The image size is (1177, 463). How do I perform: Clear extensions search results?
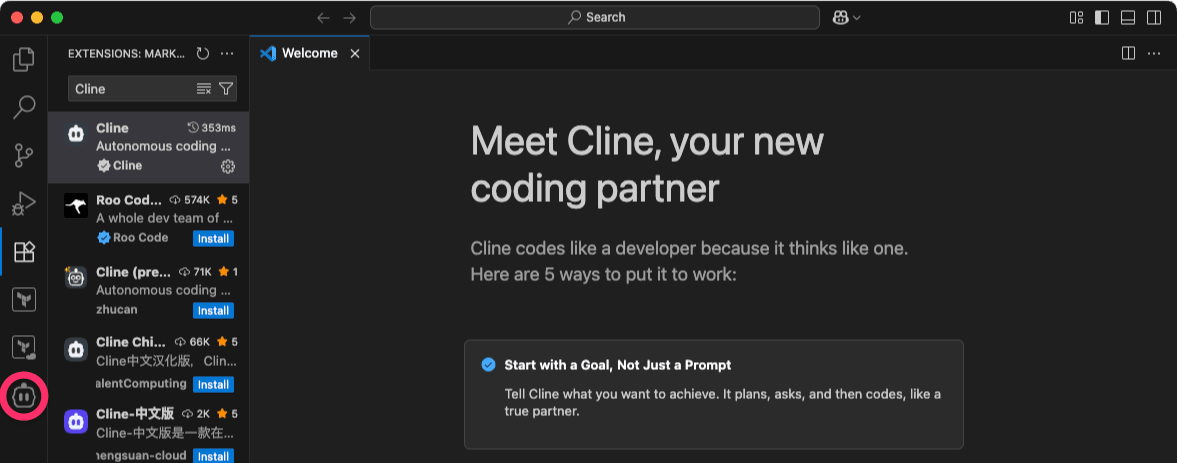pyautogui.click(x=203, y=89)
